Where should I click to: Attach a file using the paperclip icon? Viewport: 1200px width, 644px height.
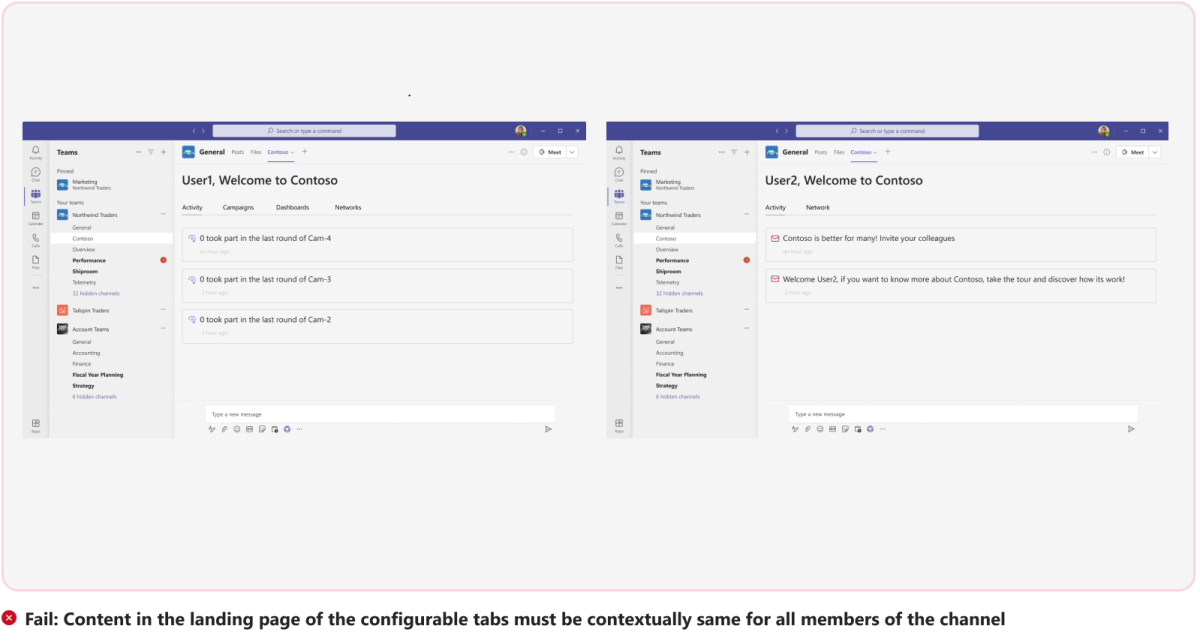tap(224, 429)
